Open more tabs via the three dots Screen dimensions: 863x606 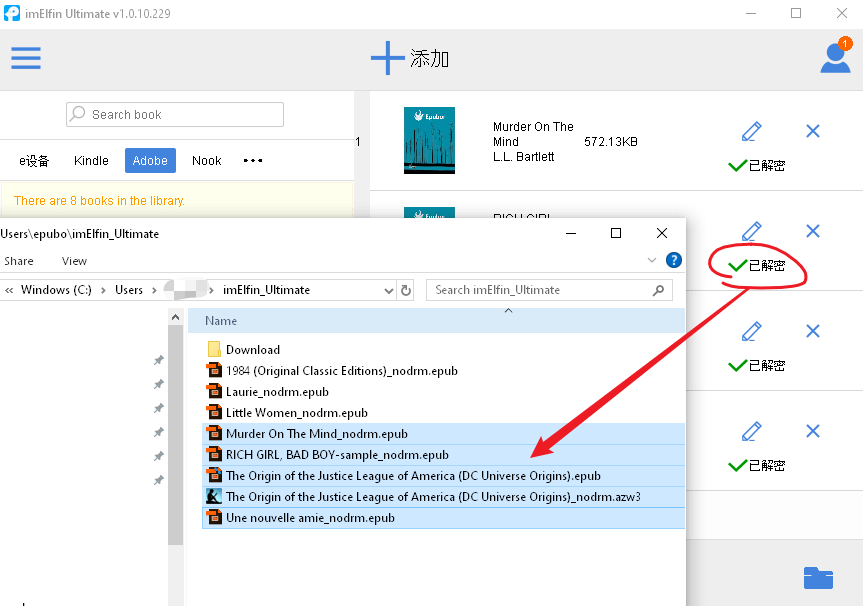pos(253,161)
